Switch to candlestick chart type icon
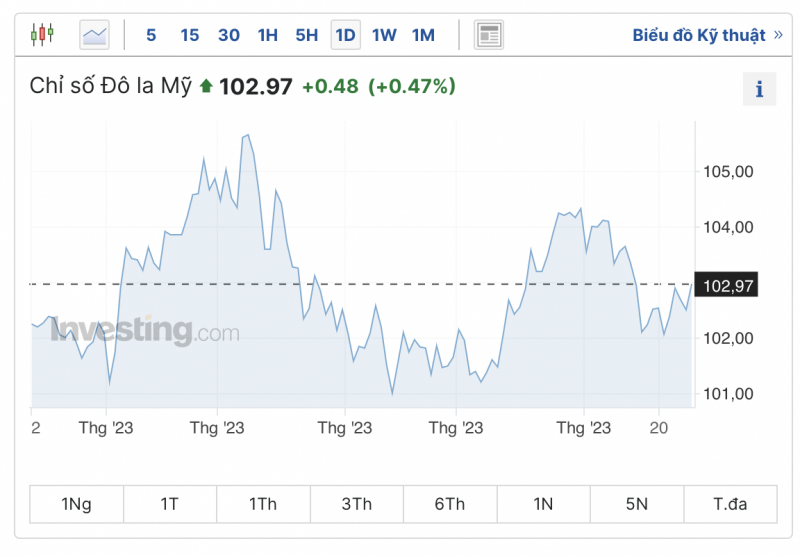Image resolution: width=800 pixels, height=557 pixels. [x=42, y=35]
